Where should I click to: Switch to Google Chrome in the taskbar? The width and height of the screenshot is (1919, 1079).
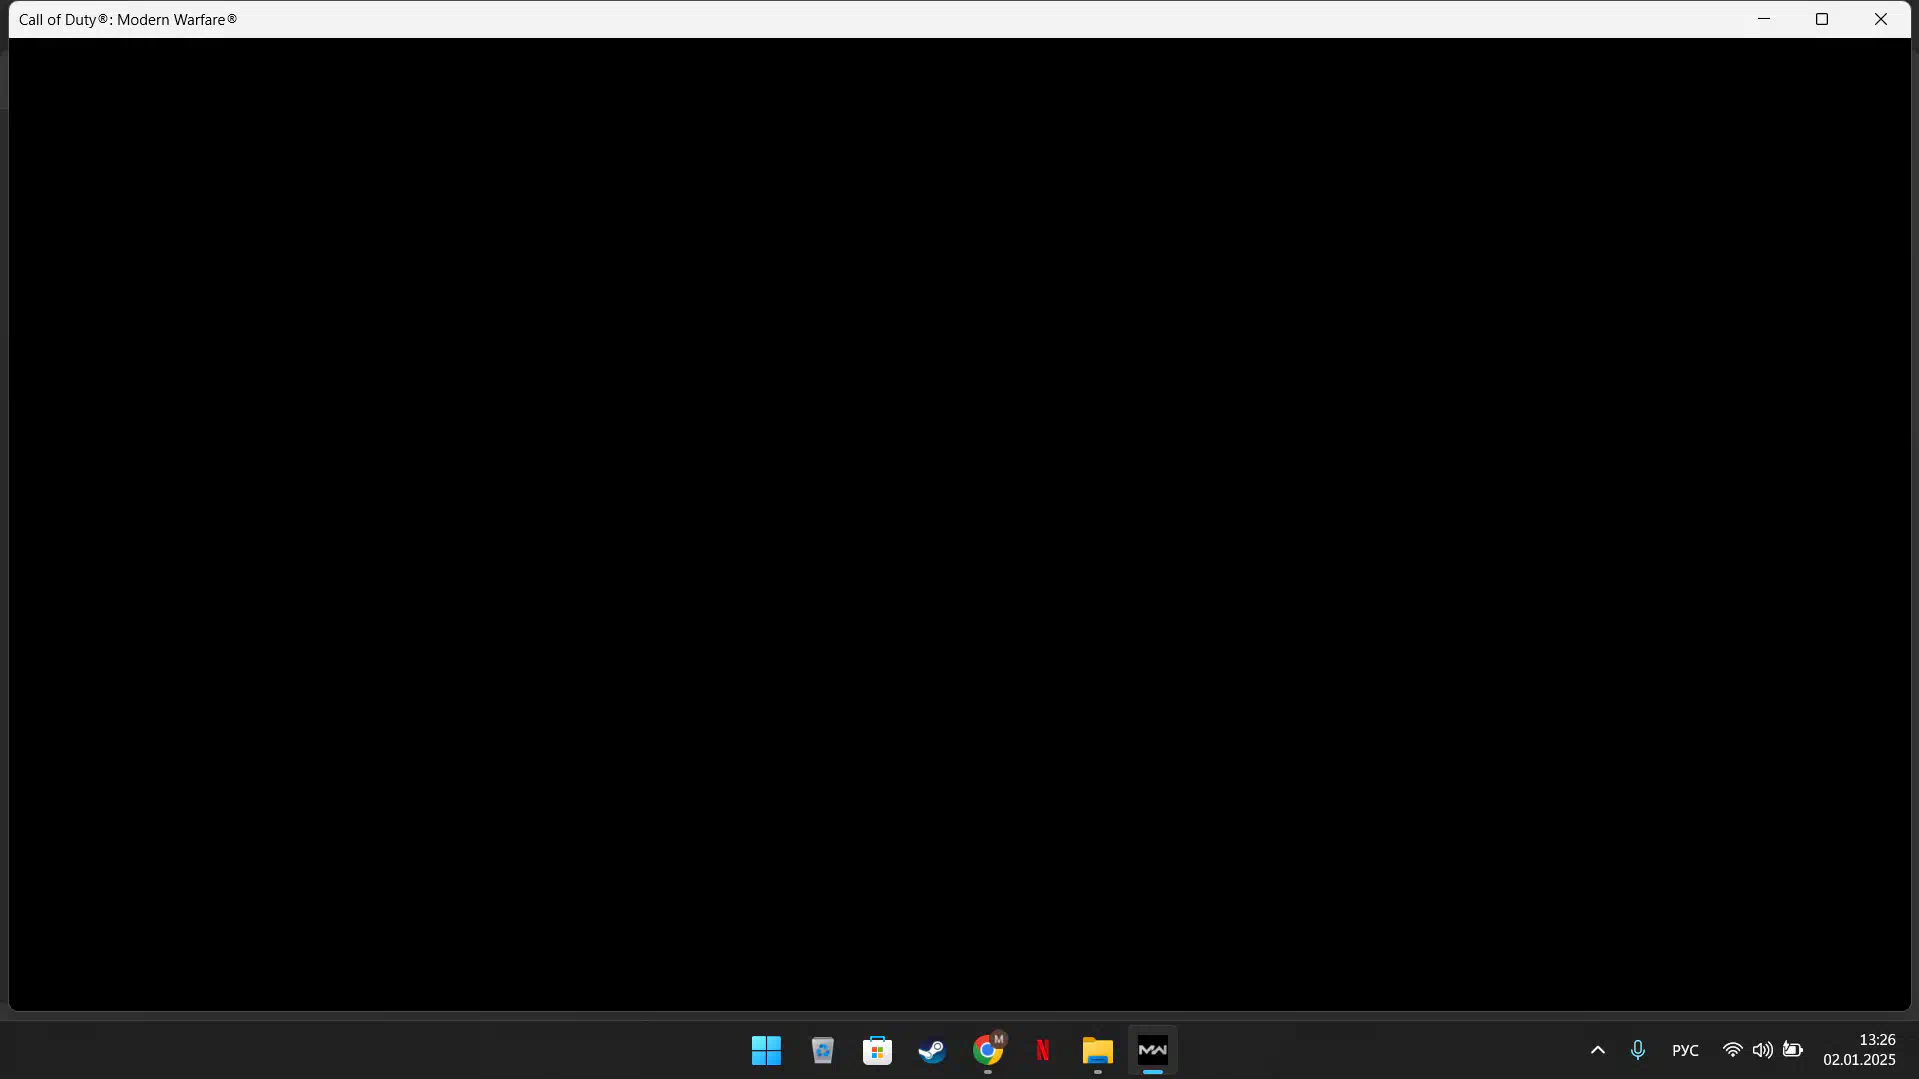pyautogui.click(x=987, y=1050)
